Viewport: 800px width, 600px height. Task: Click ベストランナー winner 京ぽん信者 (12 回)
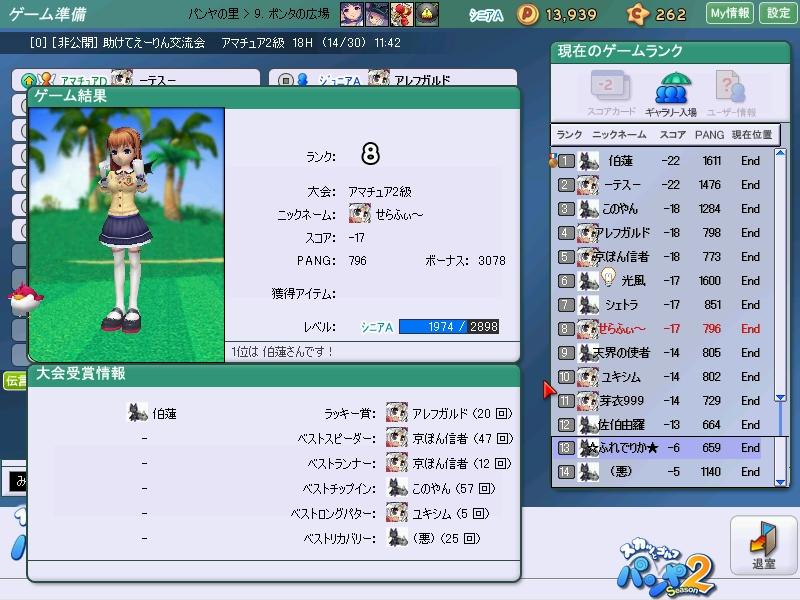point(449,463)
